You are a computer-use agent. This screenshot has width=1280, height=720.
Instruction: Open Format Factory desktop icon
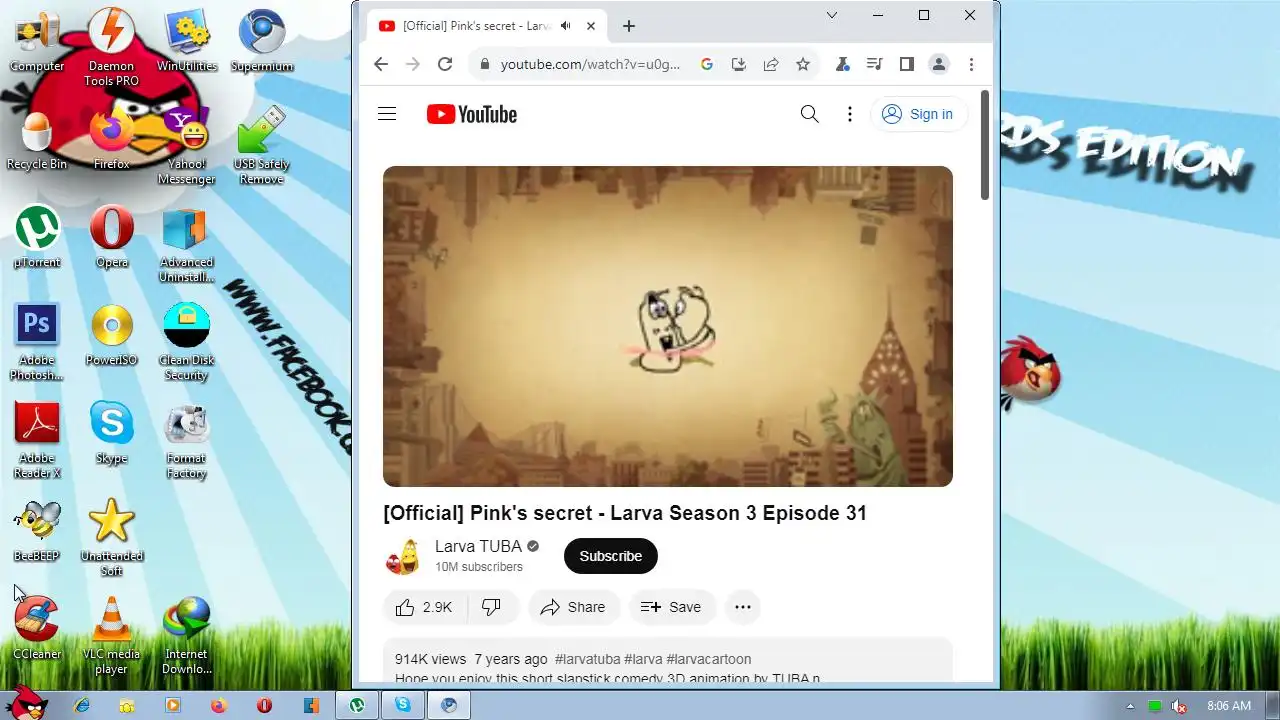coord(186,441)
